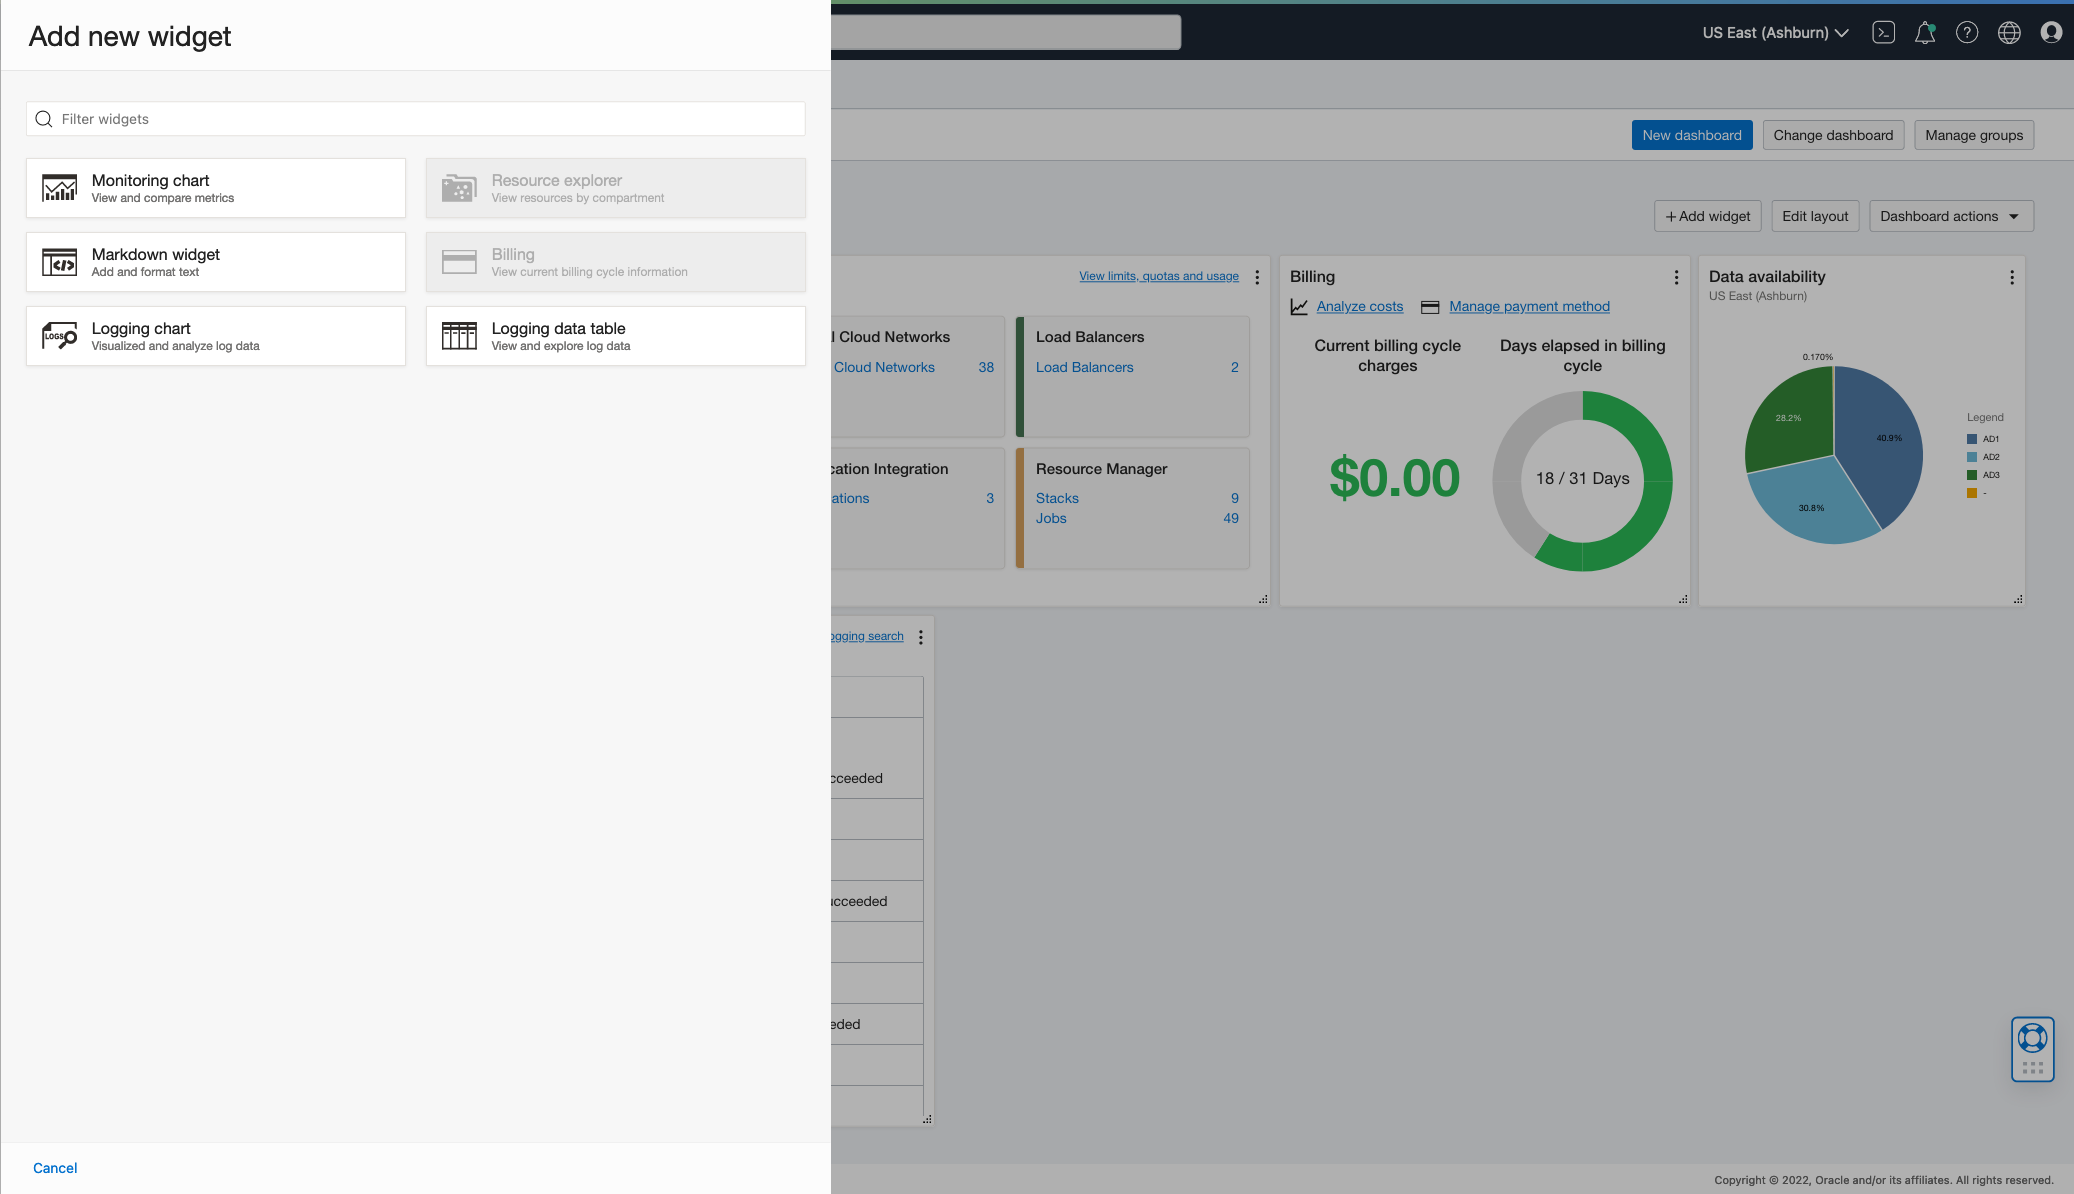
Task: Click the Logging data table icon
Action: coord(459,335)
